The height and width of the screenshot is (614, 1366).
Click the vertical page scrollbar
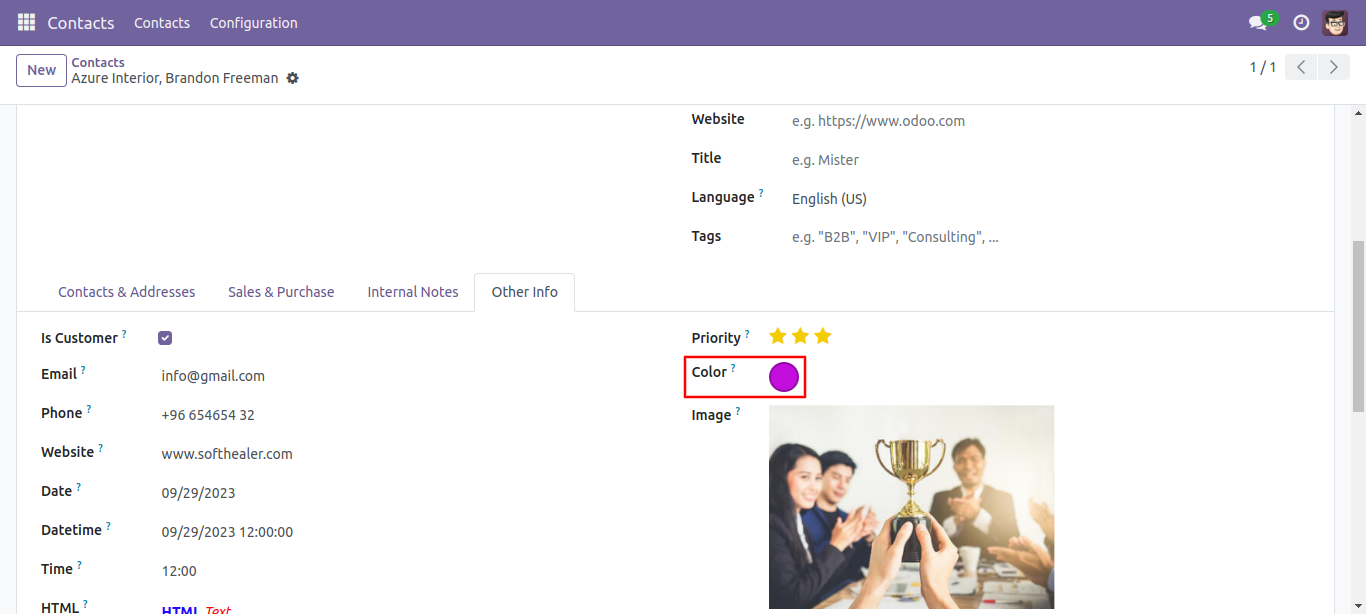pyautogui.click(x=1358, y=326)
